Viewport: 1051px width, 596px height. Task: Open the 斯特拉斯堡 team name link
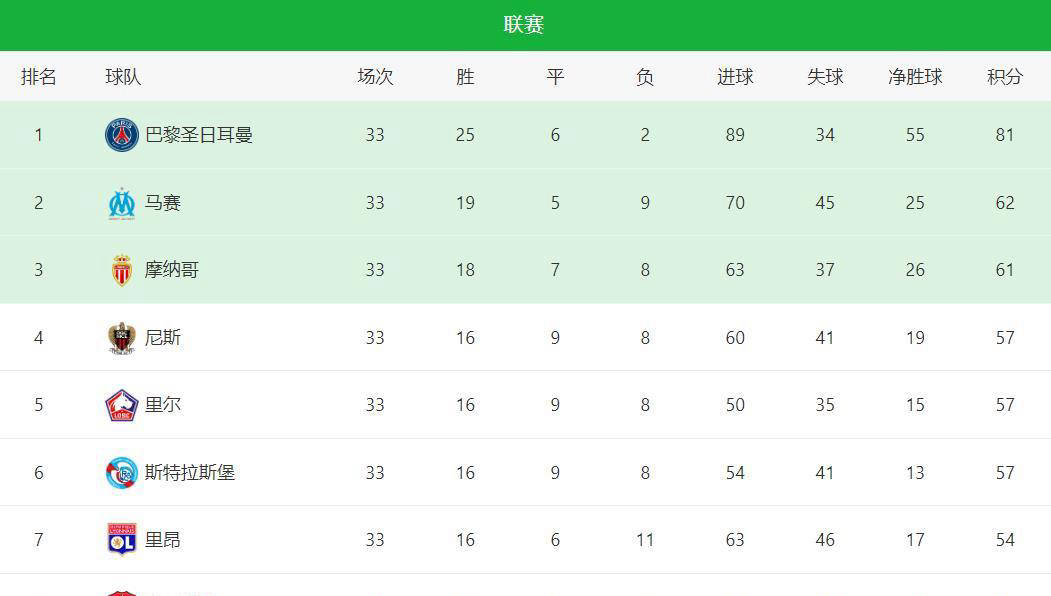click(190, 473)
